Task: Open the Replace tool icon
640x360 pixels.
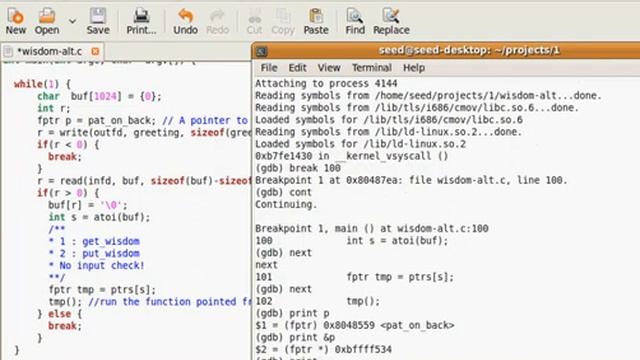Action: [x=391, y=21]
